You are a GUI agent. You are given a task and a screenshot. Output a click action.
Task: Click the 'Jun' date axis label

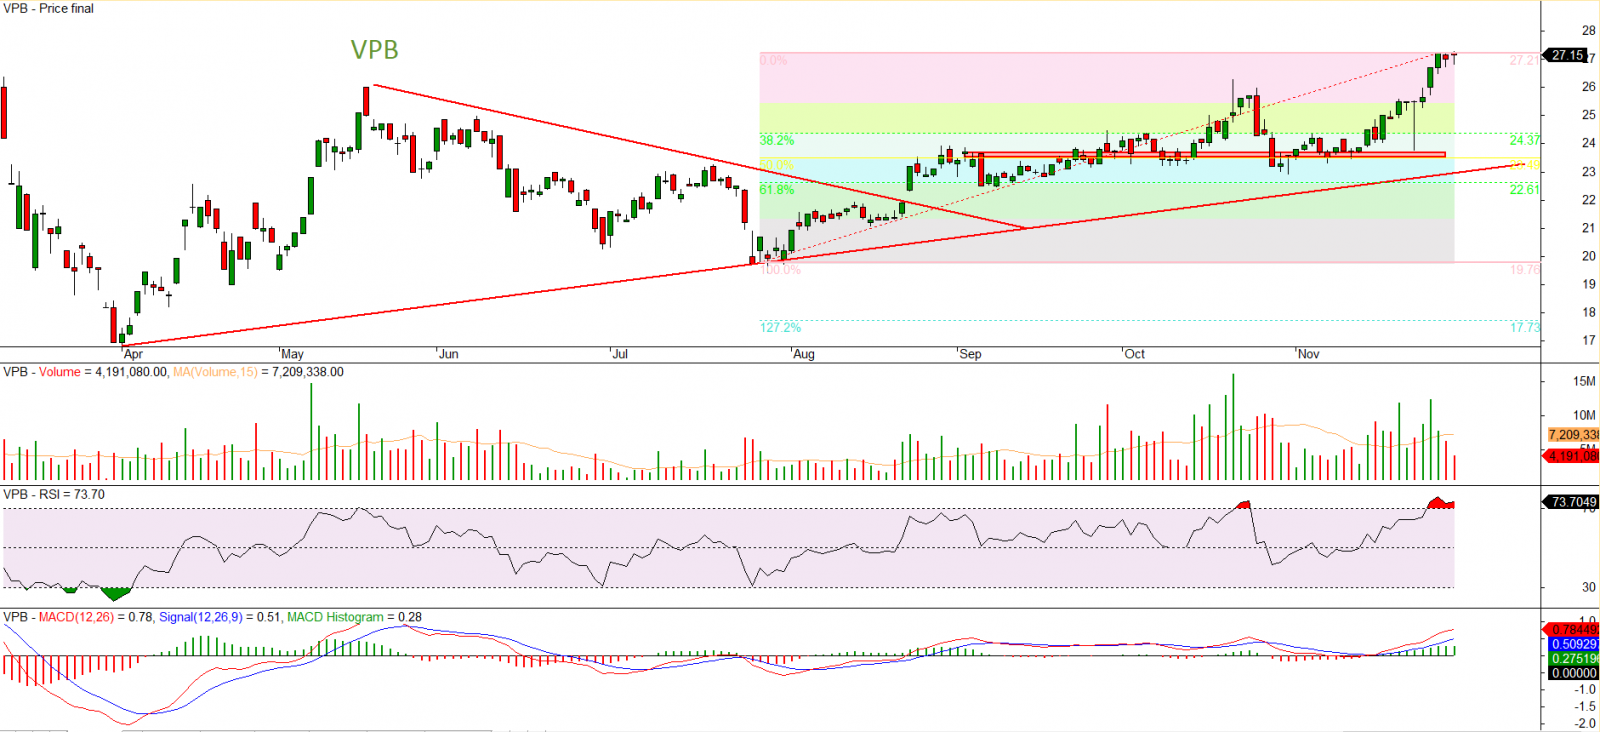tap(448, 354)
